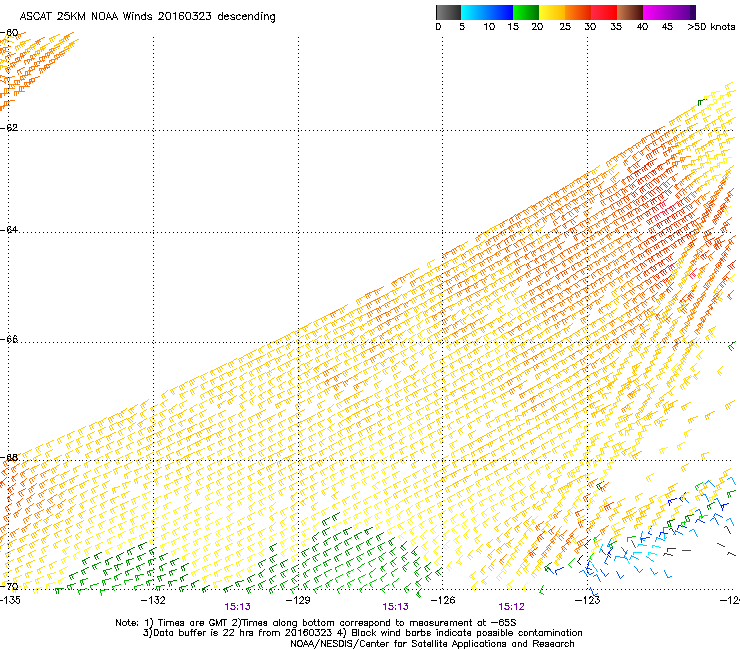Pick the brown 35-40 knots legend swatch
Viewport: 740px width, 650px height.
630,12
